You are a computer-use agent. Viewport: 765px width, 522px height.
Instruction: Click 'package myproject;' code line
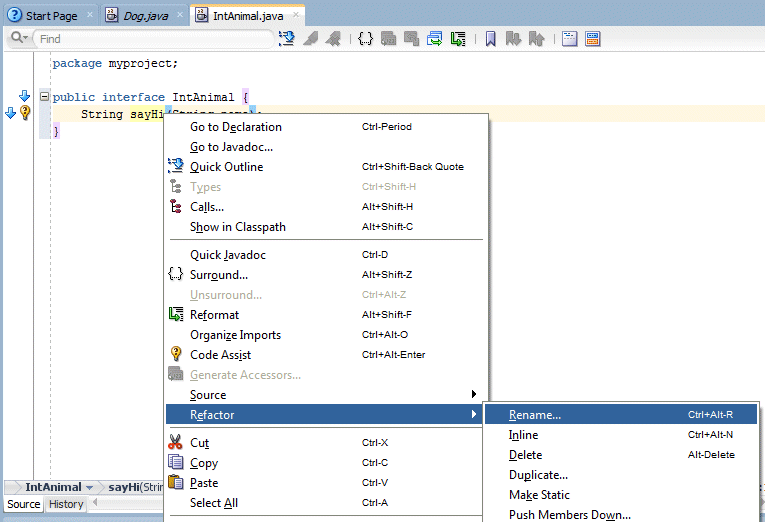point(115,63)
